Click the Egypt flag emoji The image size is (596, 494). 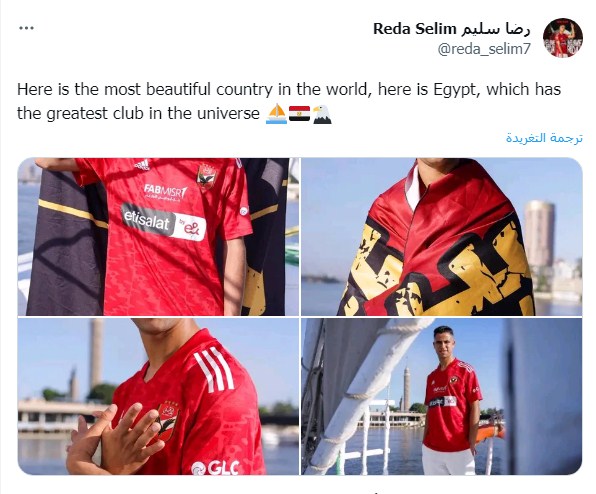[x=300, y=114]
